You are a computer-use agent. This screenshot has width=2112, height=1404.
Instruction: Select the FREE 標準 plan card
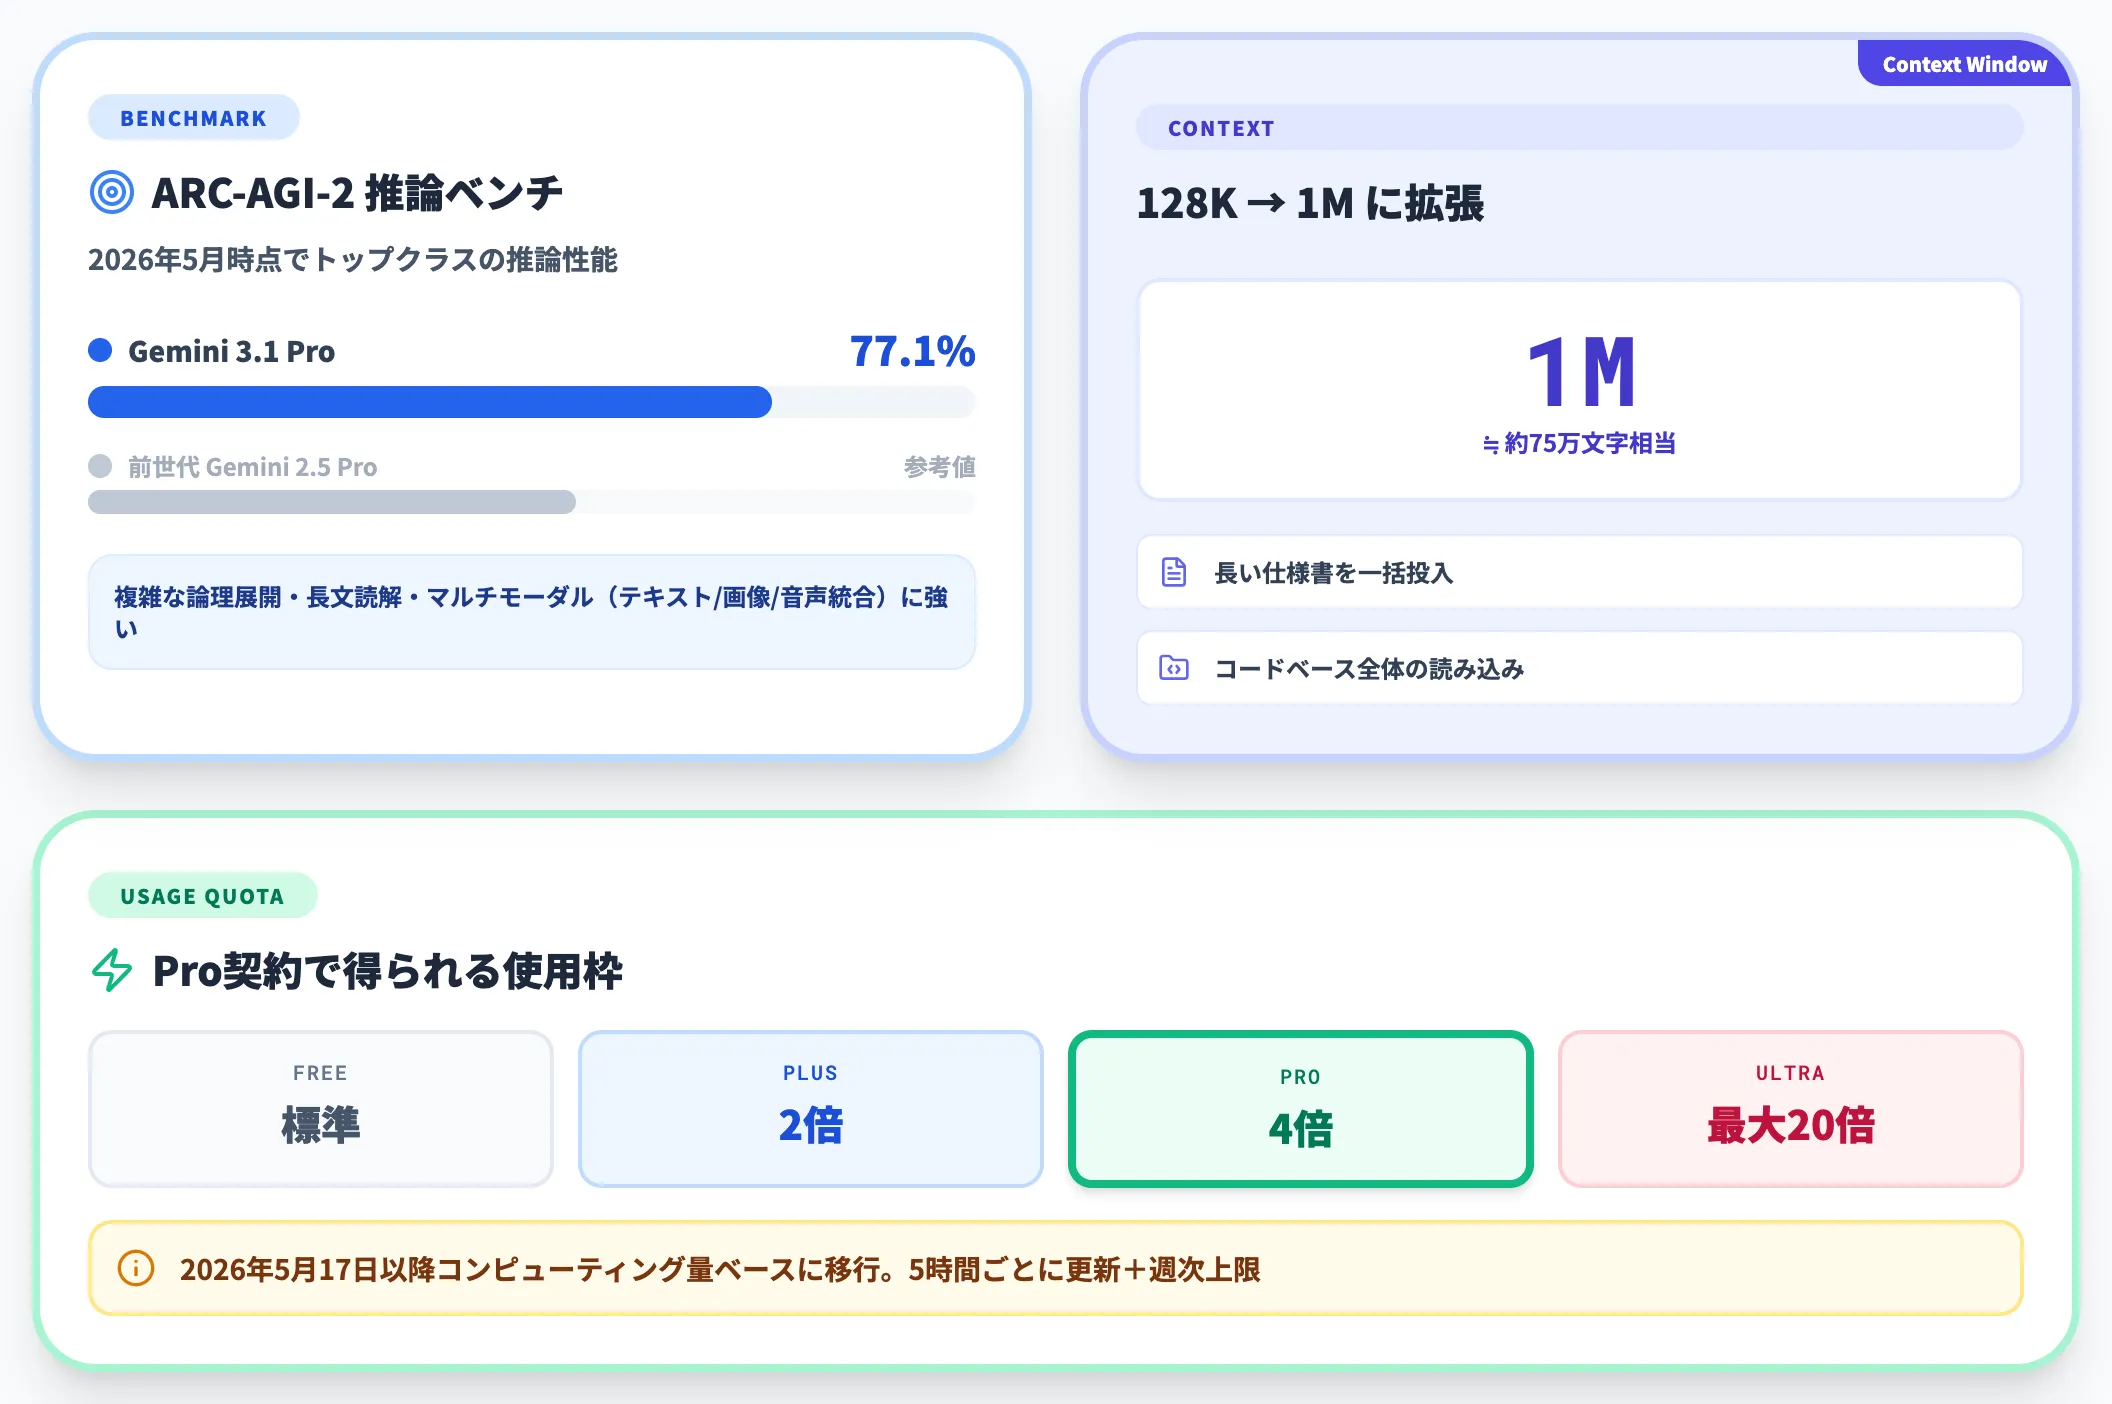(x=321, y=1109)
